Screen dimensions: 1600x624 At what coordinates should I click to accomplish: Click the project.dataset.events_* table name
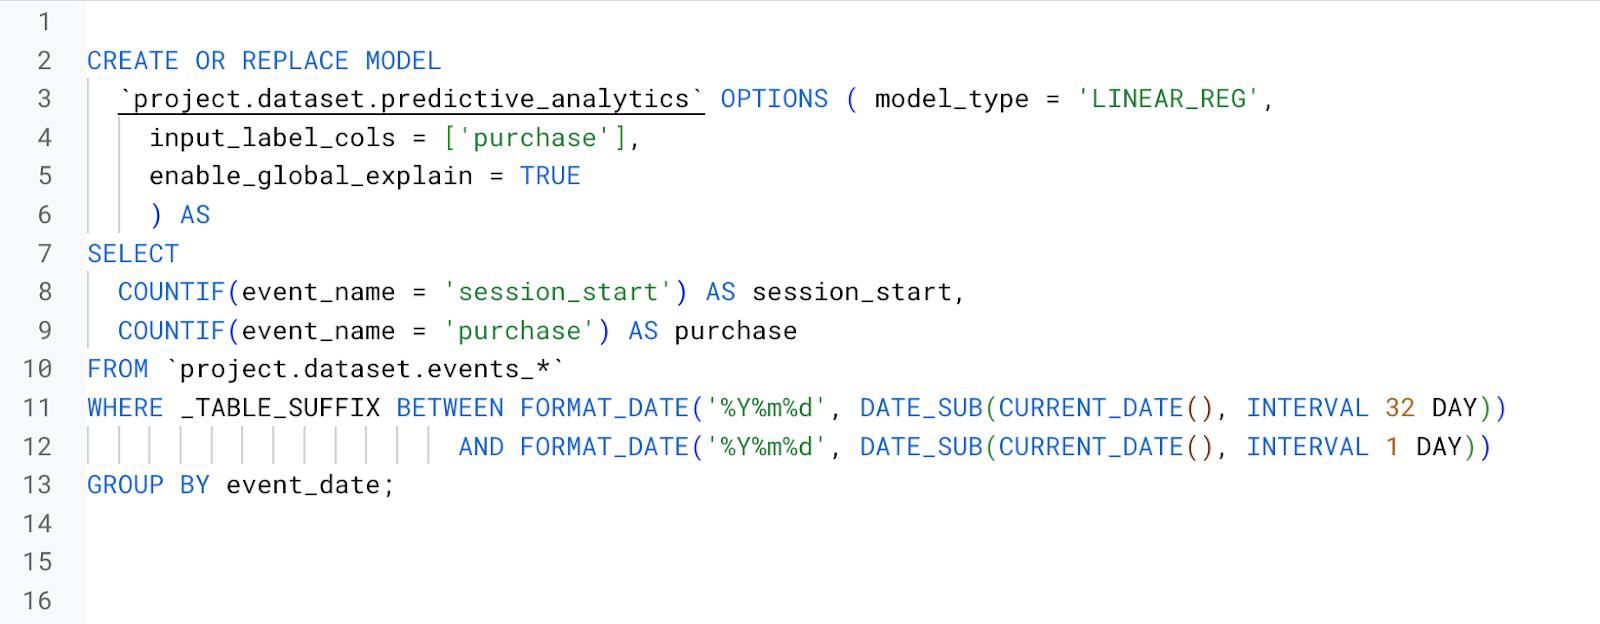(365, 369)
